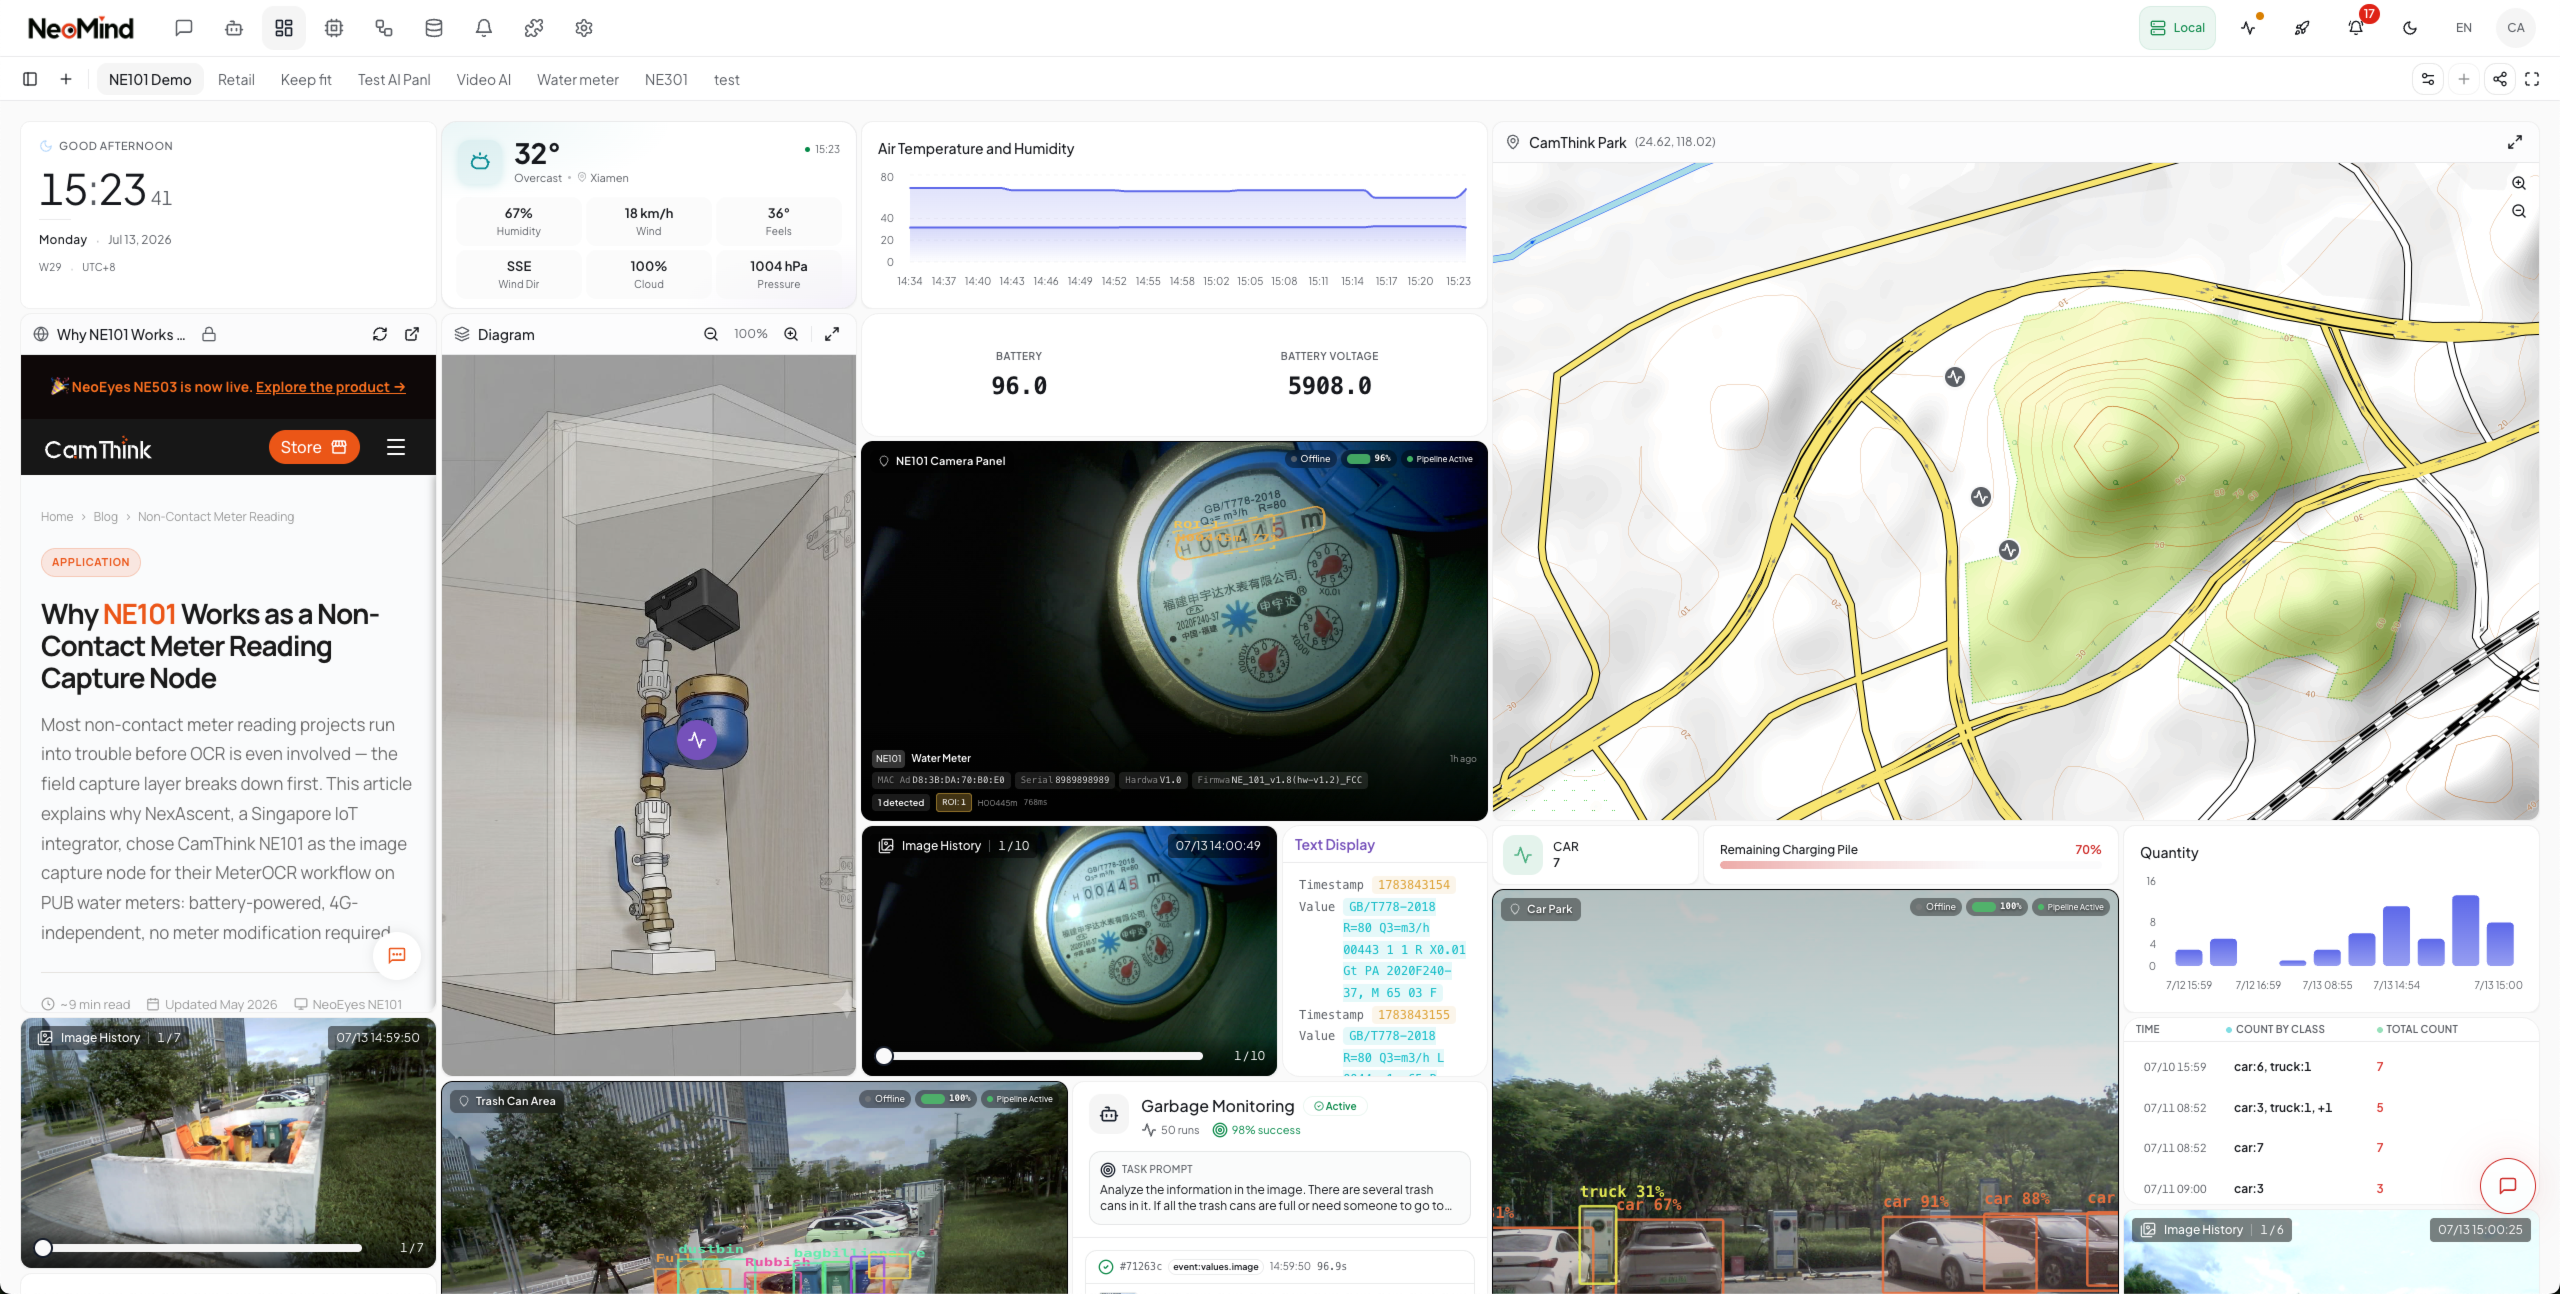Open the floating red chat button
The height and width of the screenshot is (1294, 2560).
[2507, 1185]
